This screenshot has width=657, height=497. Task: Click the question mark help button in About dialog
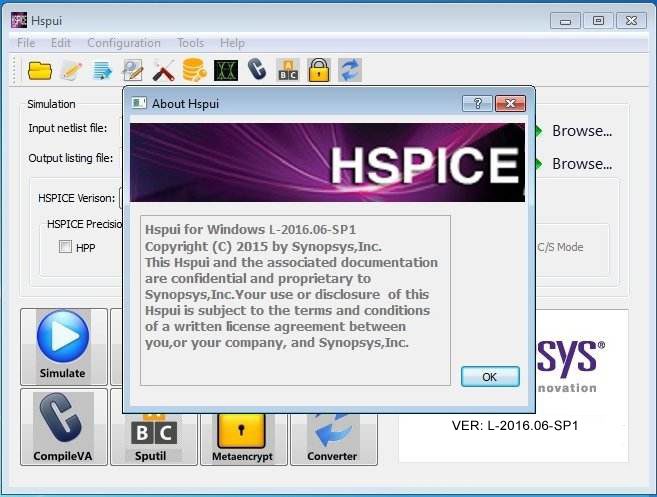click(x=477, y=103)
